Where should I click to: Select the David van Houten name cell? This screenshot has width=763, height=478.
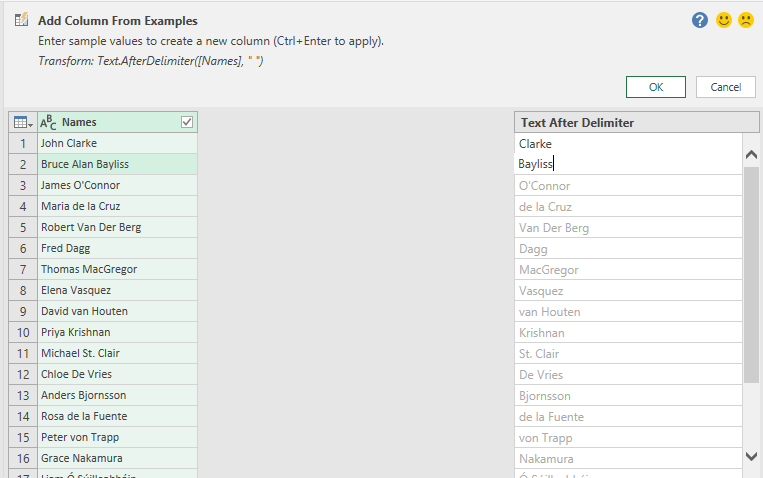point(117,311)
